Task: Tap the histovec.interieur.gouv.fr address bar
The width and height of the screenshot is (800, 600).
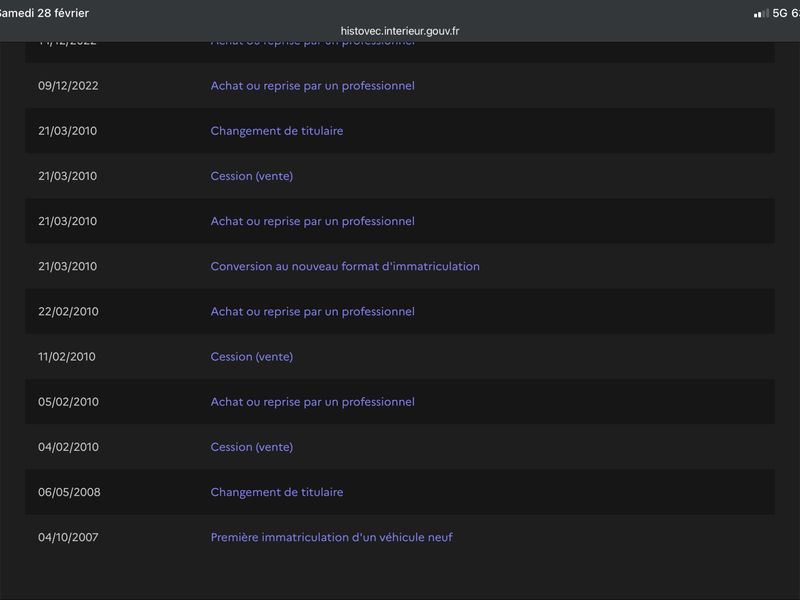Action: tap(400, 31)
